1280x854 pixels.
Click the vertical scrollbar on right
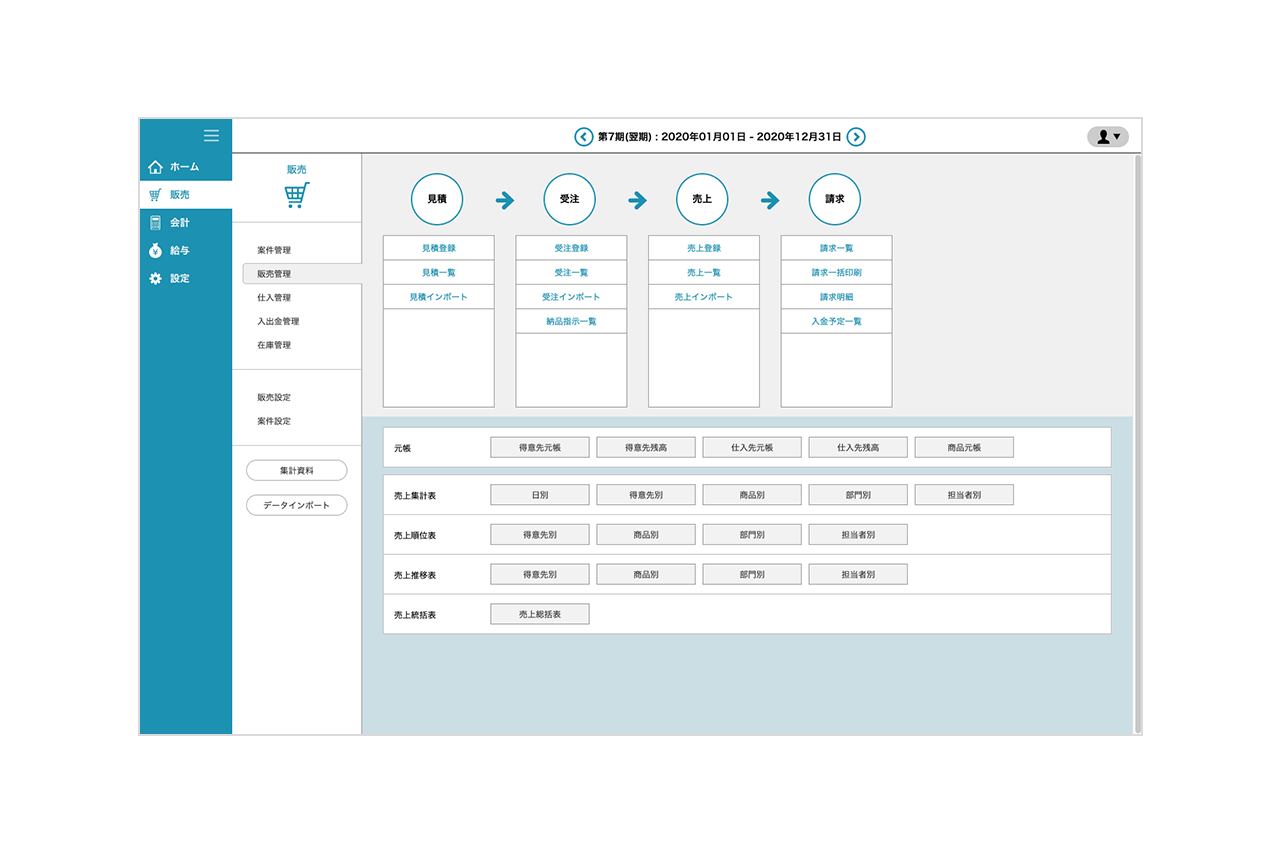[1137, 444]
